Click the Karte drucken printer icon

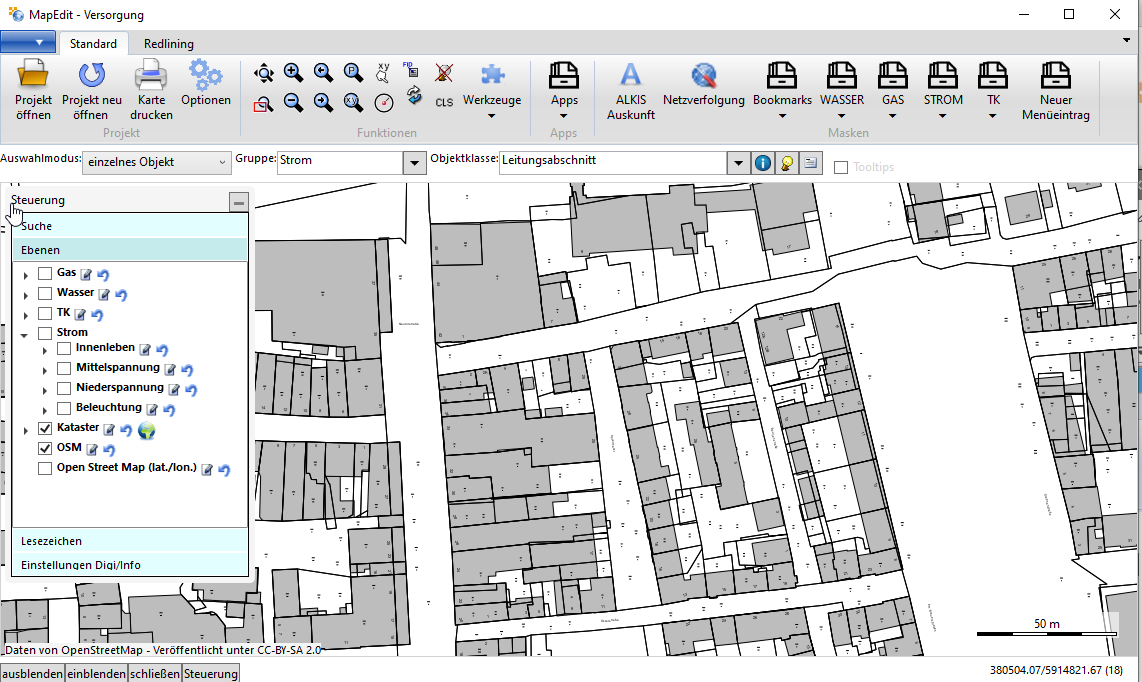[151, 75]
